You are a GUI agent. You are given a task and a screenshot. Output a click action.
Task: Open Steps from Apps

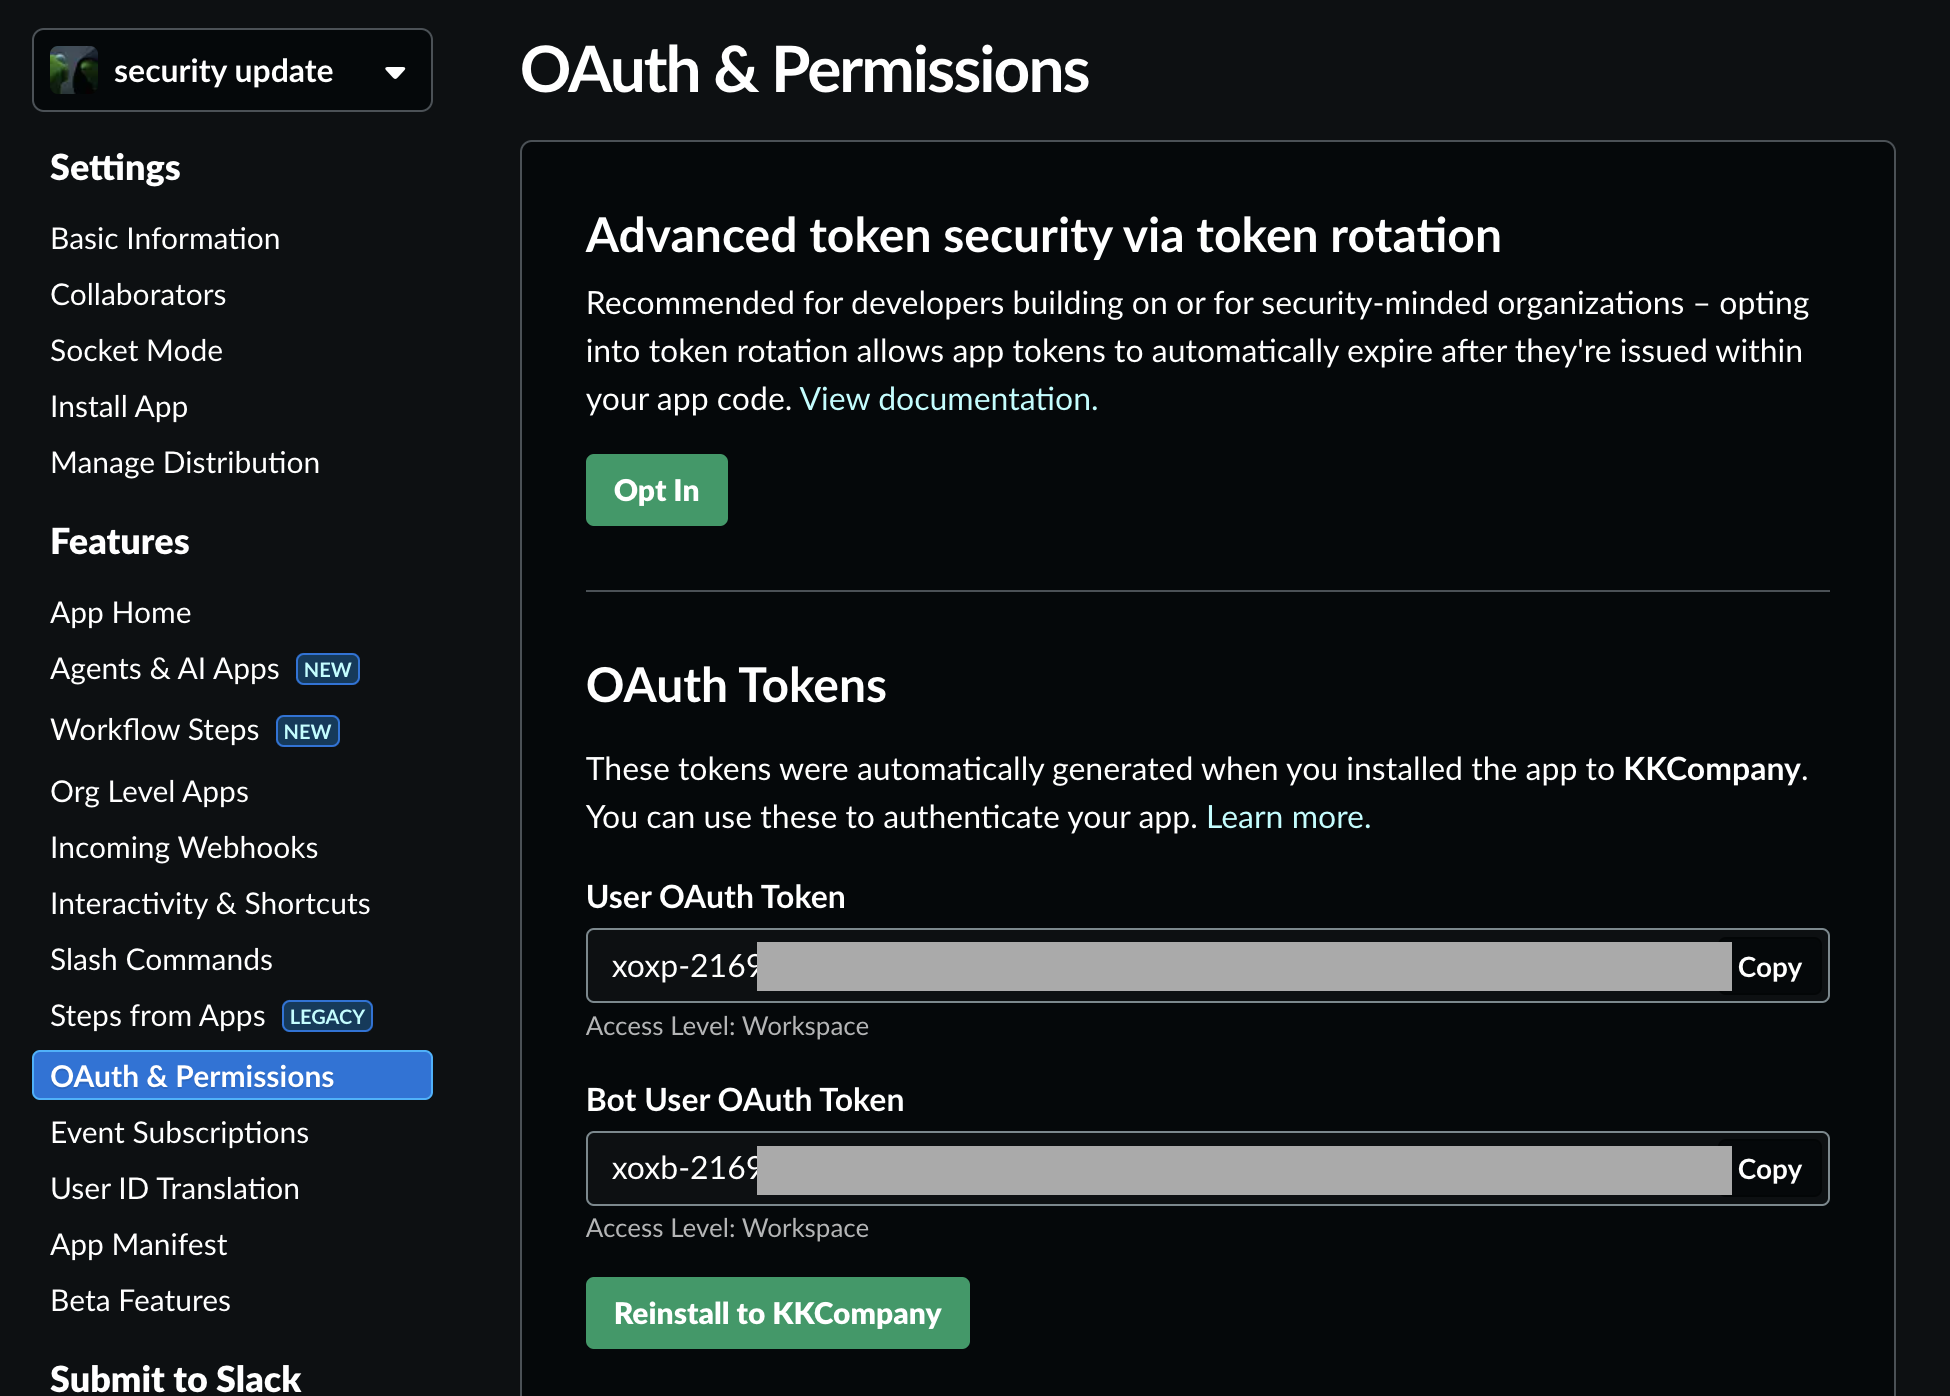click(158, 1016)
